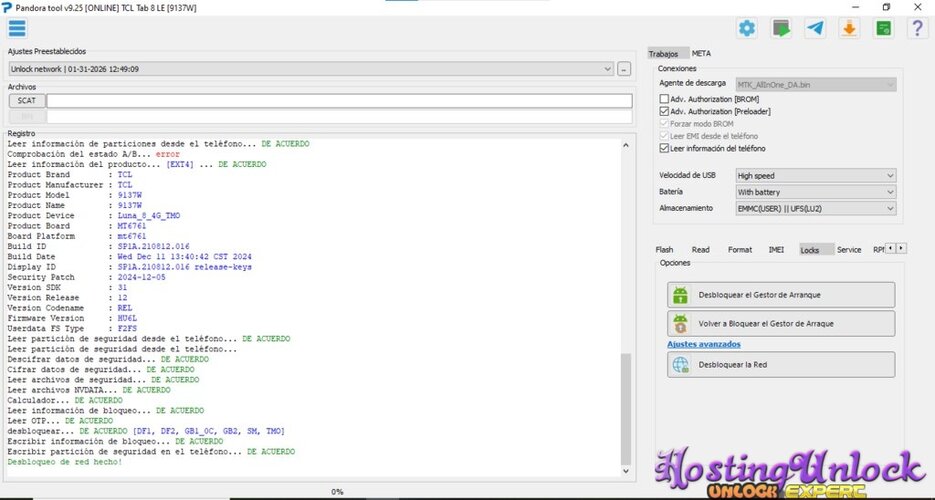Open the Telegram channel icon
Screen dimensions: 935x500
[815, 28]
